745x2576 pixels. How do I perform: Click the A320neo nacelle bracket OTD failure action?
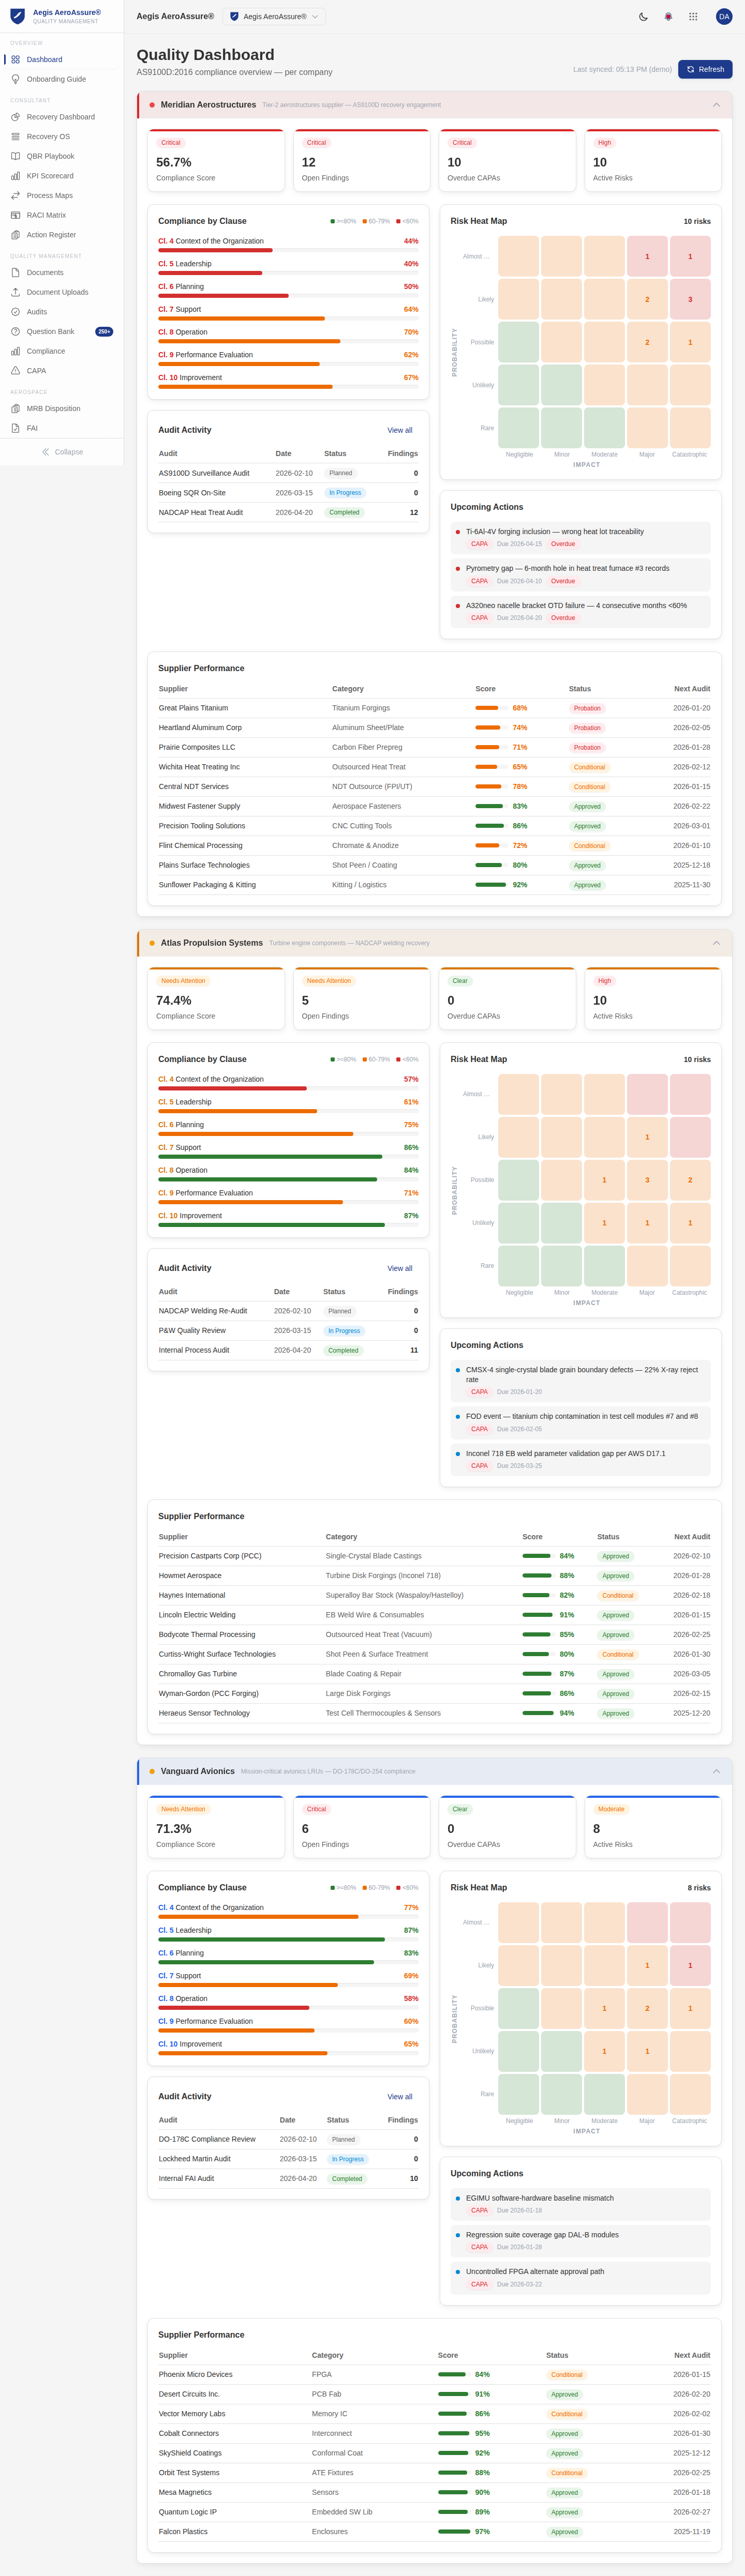580,612
